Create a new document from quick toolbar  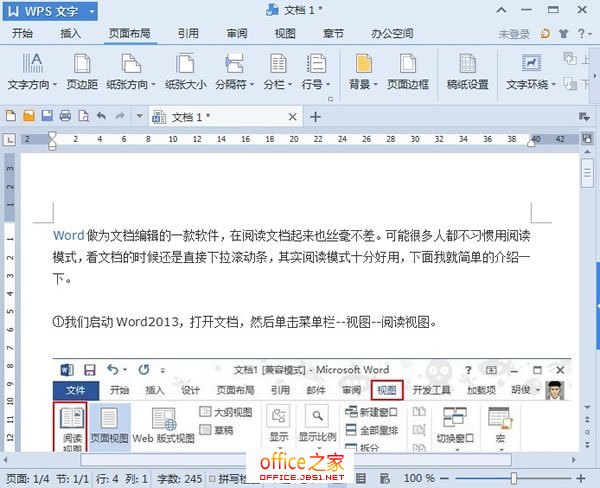point(11,116)
